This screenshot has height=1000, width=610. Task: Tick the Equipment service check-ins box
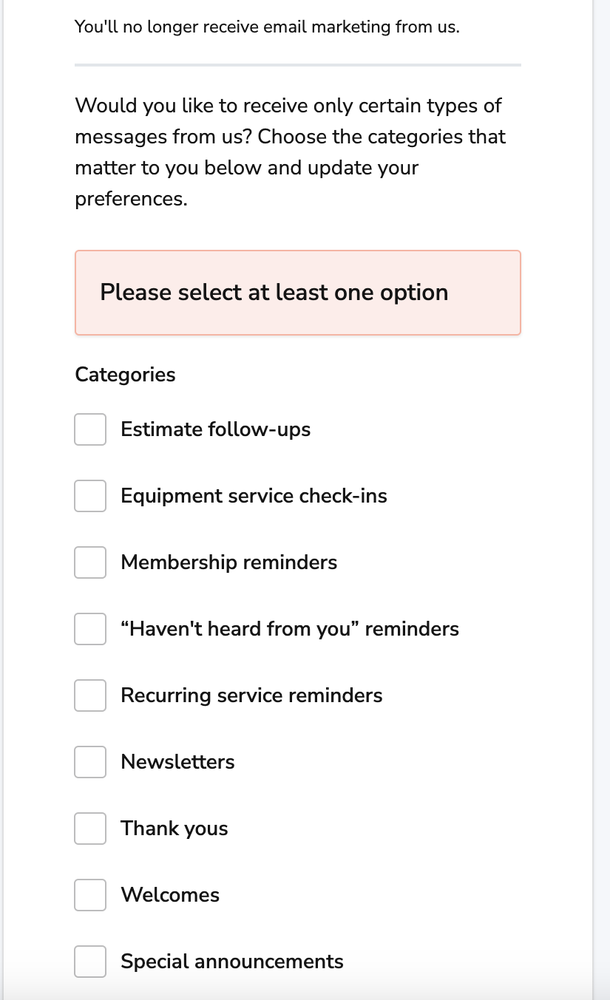pyautogui.click(x=90, y=496)
